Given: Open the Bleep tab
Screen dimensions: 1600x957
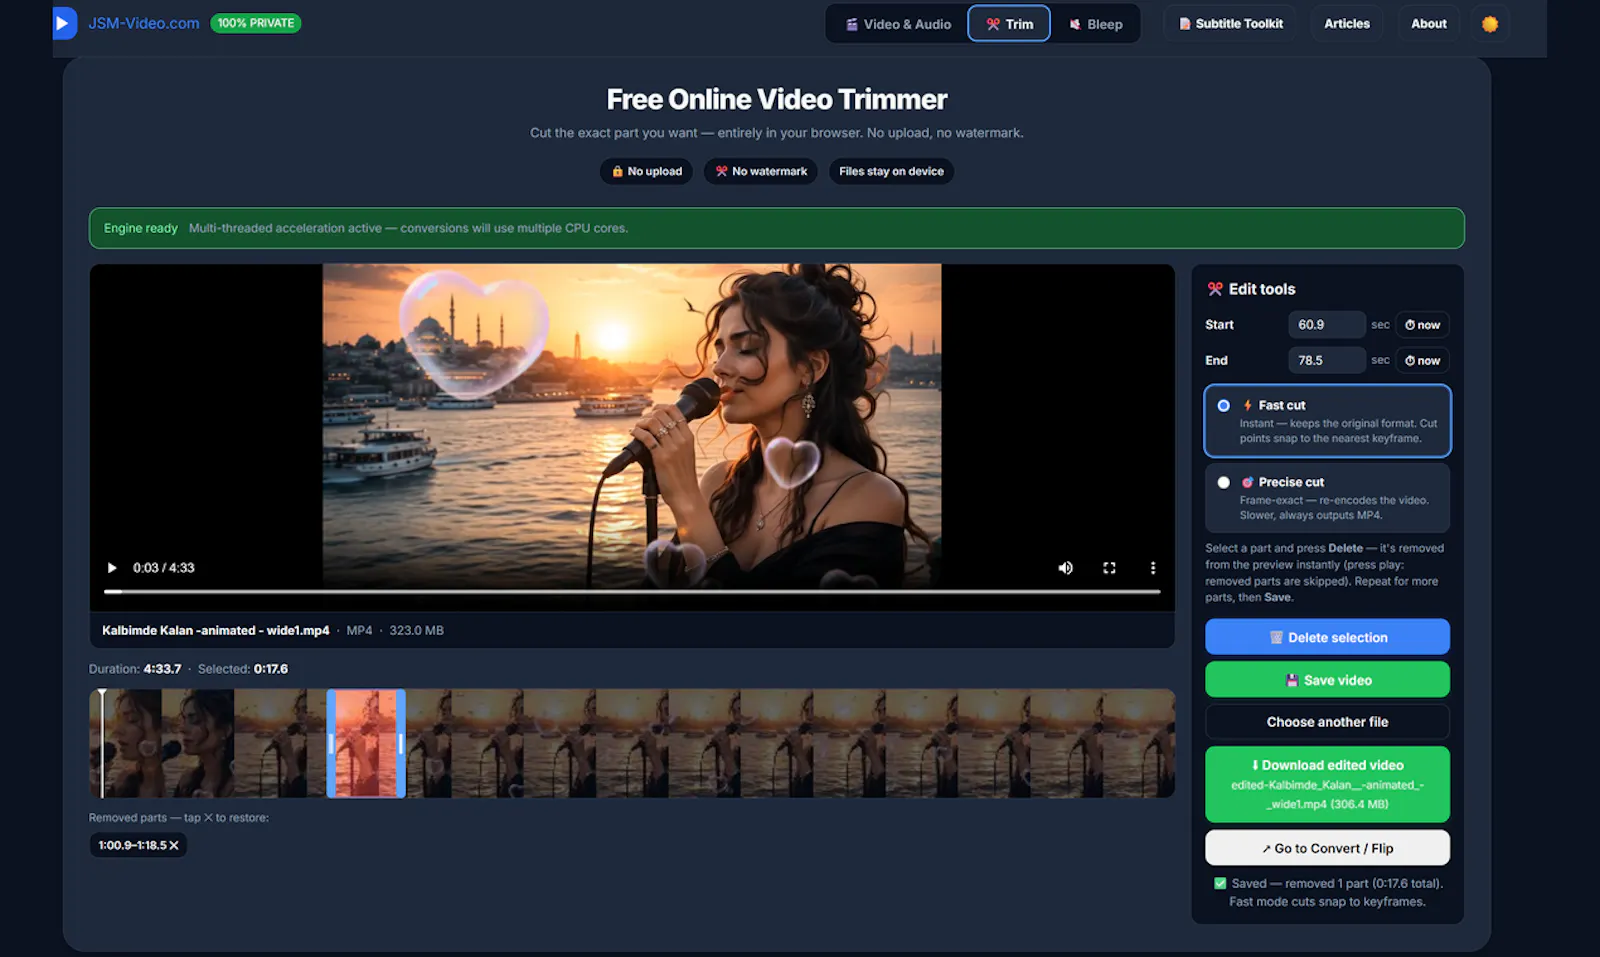Looking at the screenshot, I should click(1096, 24).
